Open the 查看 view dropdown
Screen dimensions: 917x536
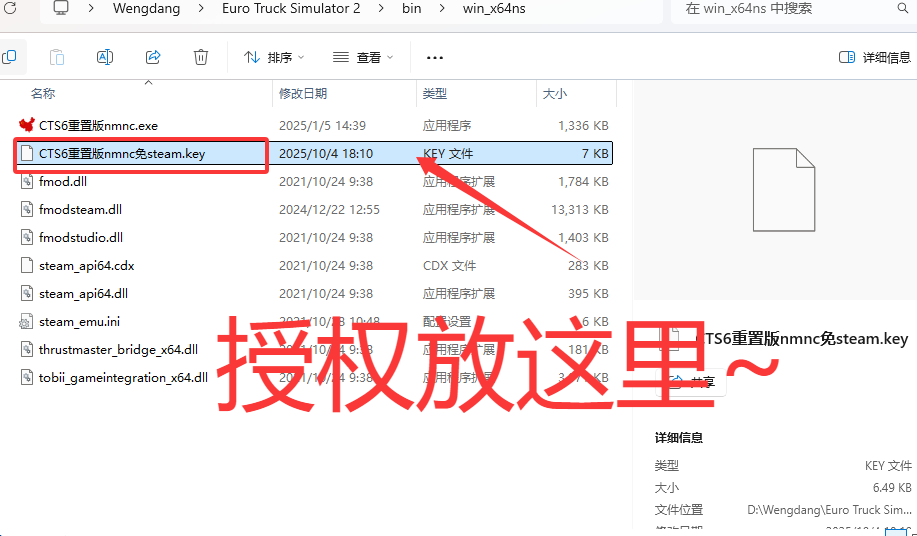point(363,57)
